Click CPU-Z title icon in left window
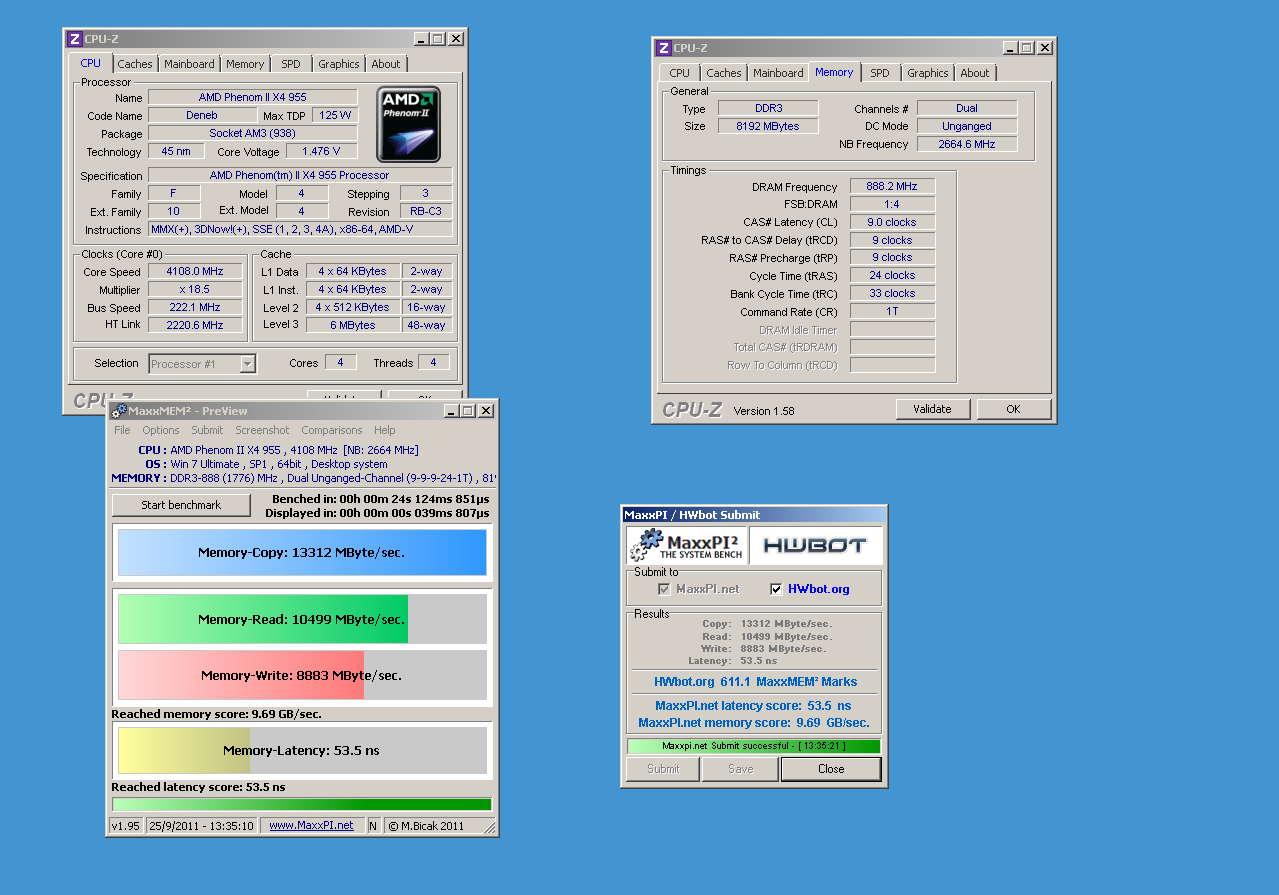The width and height of the screenshot is (1279, 895). pos(74,39)
